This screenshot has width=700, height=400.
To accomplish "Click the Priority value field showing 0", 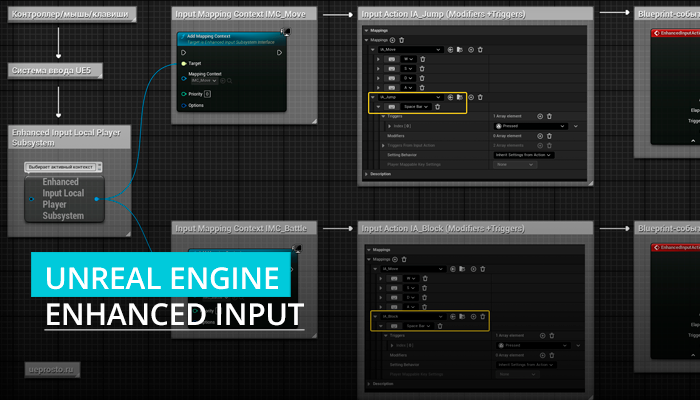I will [208, 94].
